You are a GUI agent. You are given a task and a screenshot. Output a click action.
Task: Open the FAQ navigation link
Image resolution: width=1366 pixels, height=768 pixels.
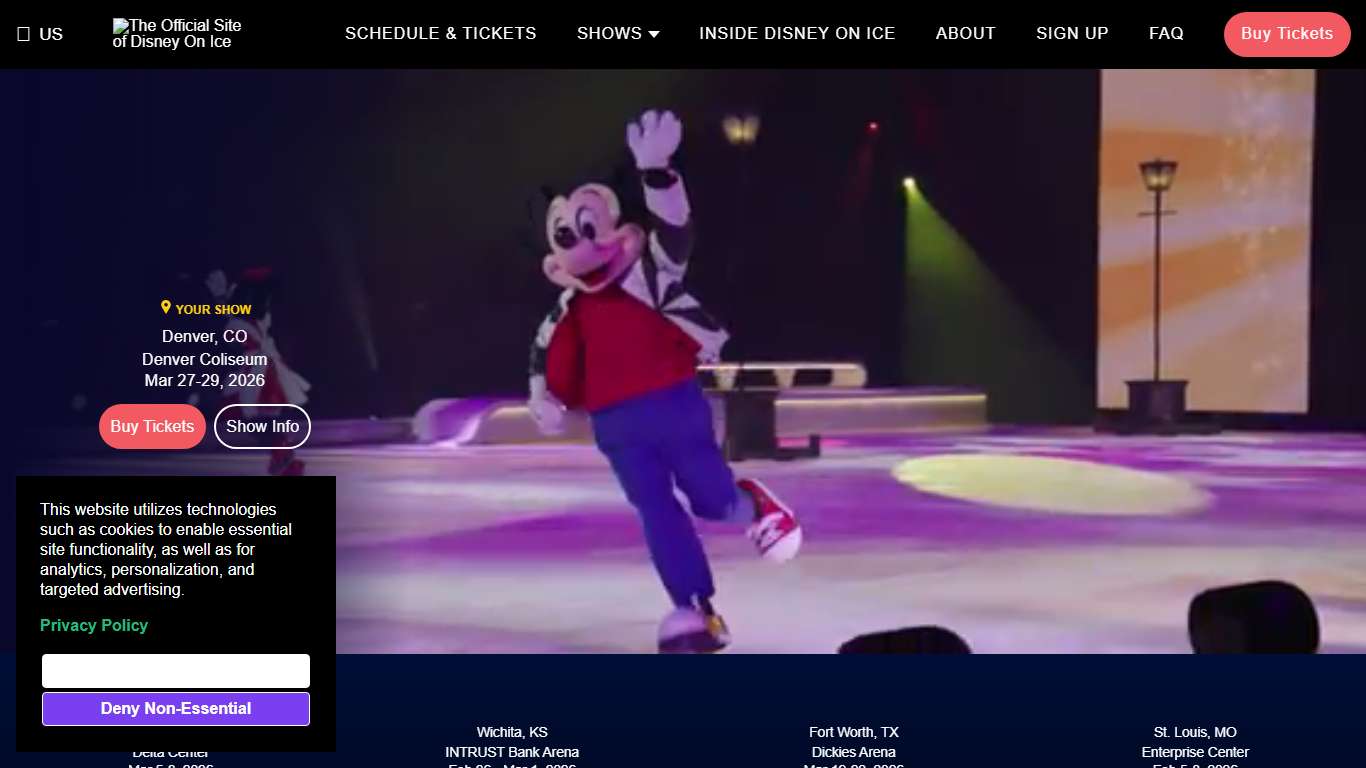coord(1166,33)
